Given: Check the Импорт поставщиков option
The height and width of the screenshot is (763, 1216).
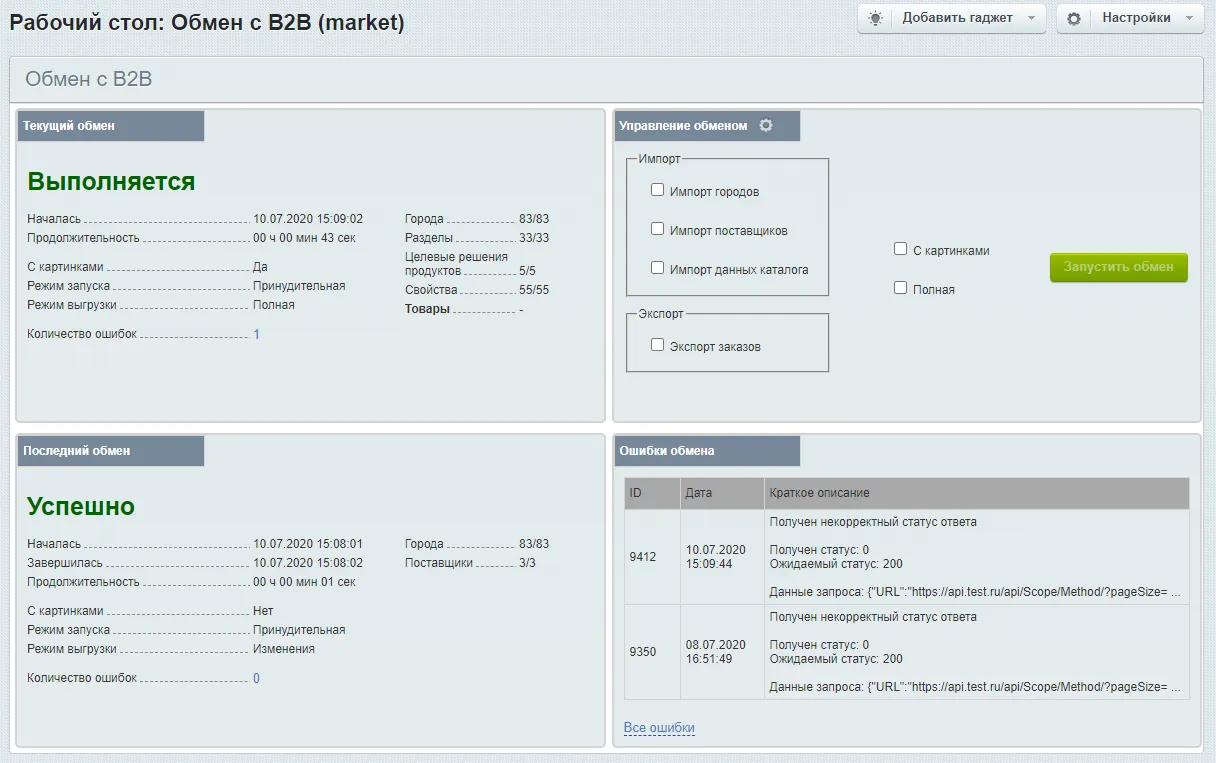Looking at the screenshot, I should tap(657, 229).
